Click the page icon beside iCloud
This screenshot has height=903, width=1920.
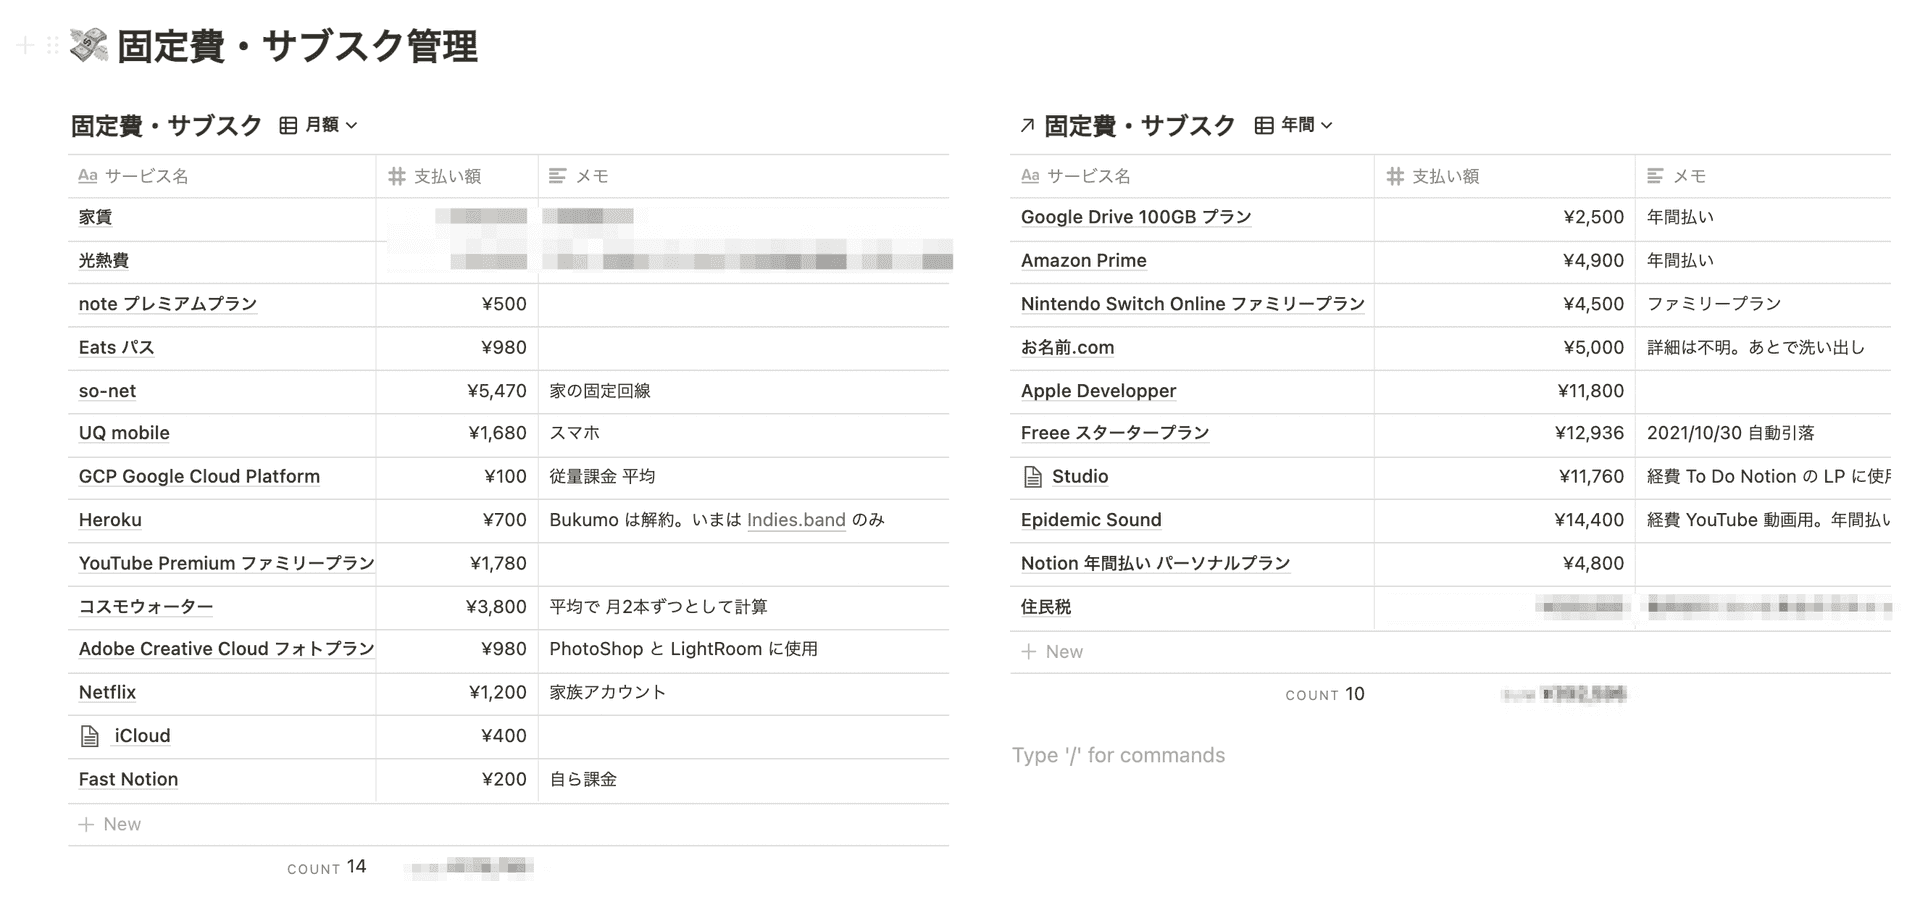click(90, 736)
